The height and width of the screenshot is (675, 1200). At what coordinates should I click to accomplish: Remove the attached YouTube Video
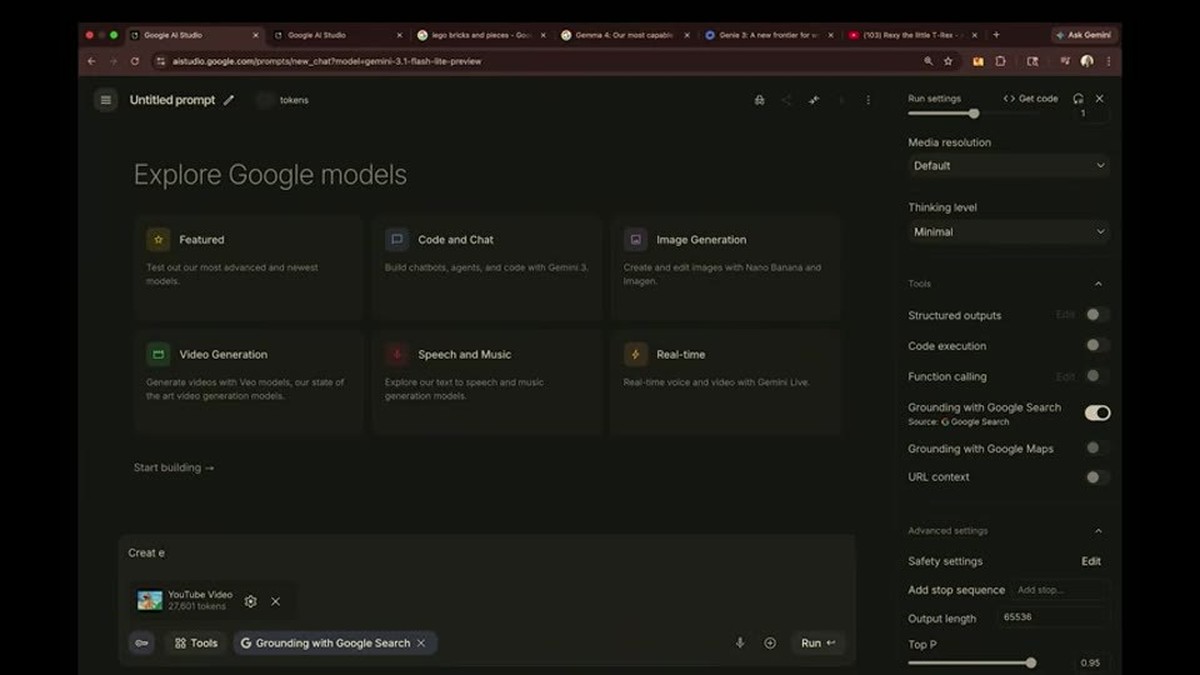pyautogui.click(x=275, y=601)
